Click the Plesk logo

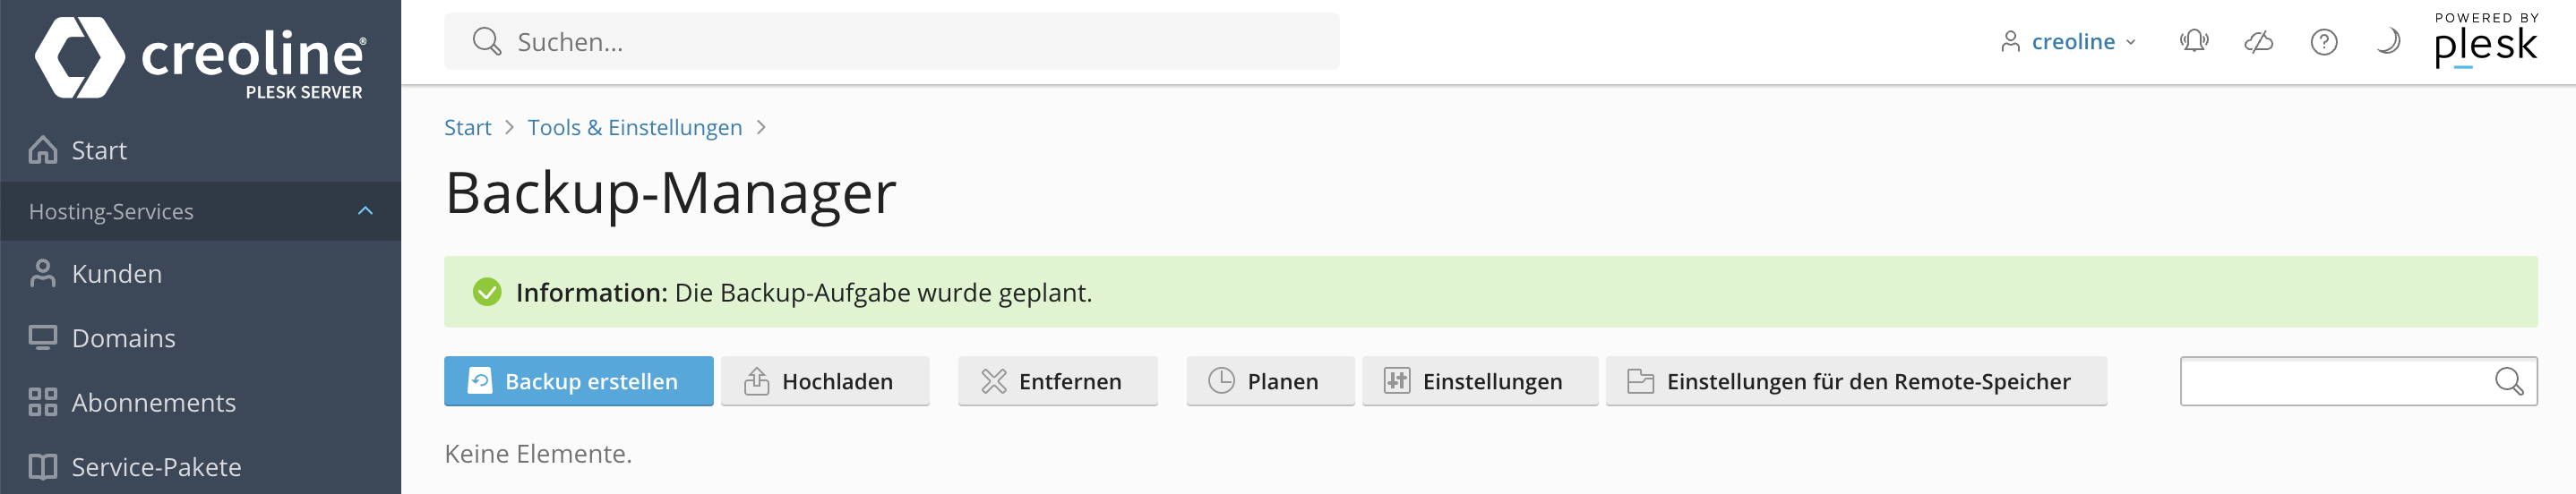pos(2486,40)
